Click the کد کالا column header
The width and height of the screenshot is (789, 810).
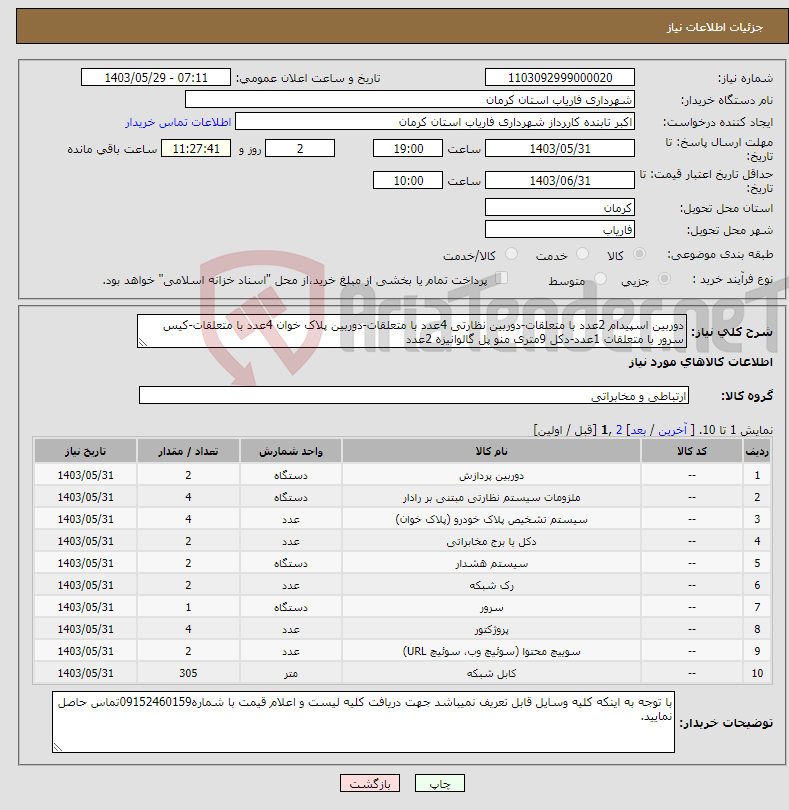[x=692, y=451]
